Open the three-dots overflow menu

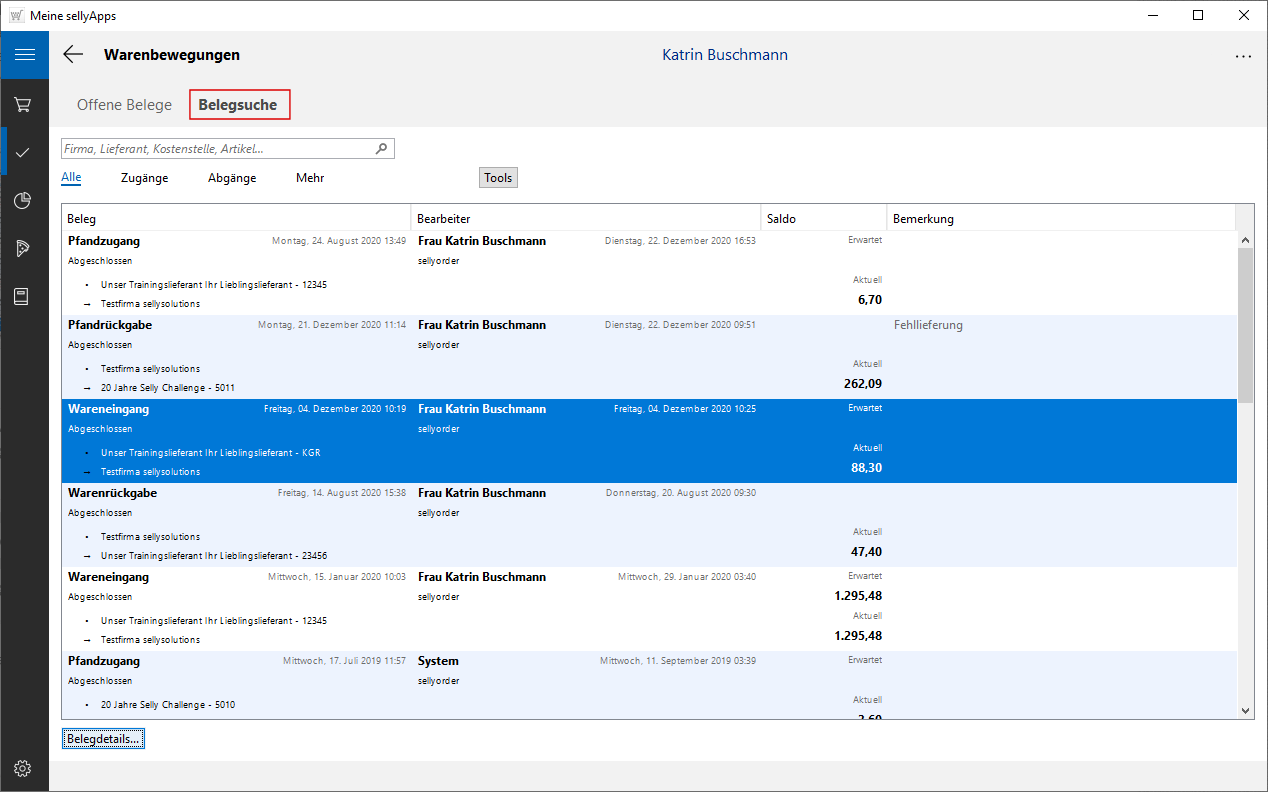(x=1243, y=56)
